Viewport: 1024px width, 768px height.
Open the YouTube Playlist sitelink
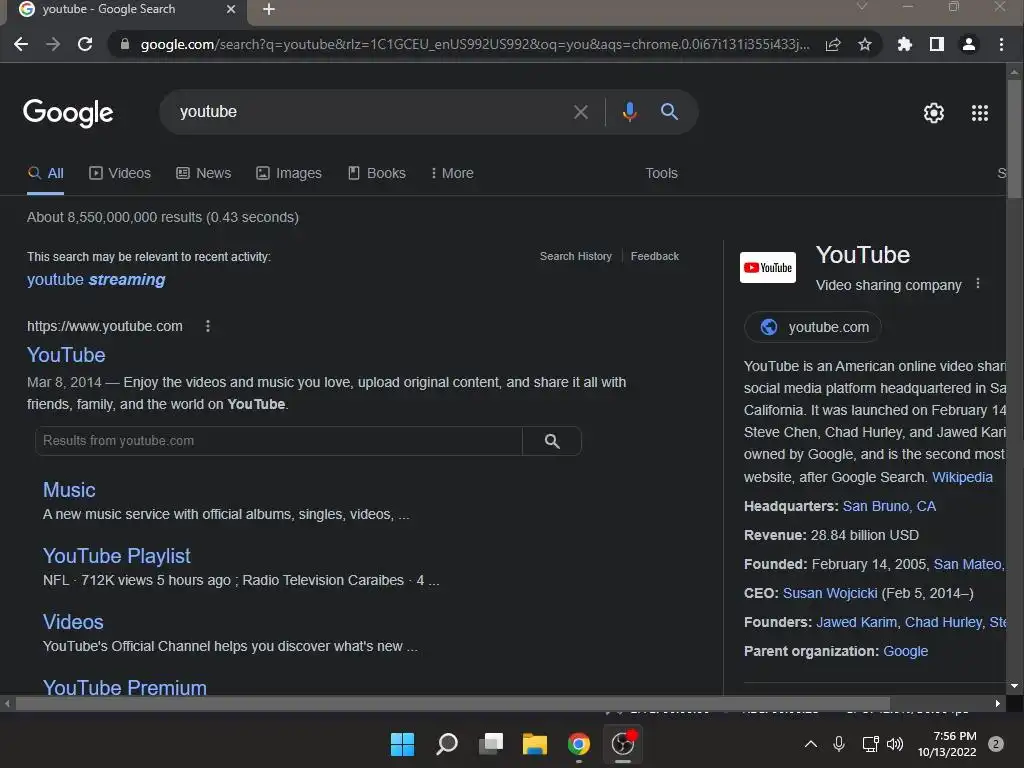click(117, 556)
